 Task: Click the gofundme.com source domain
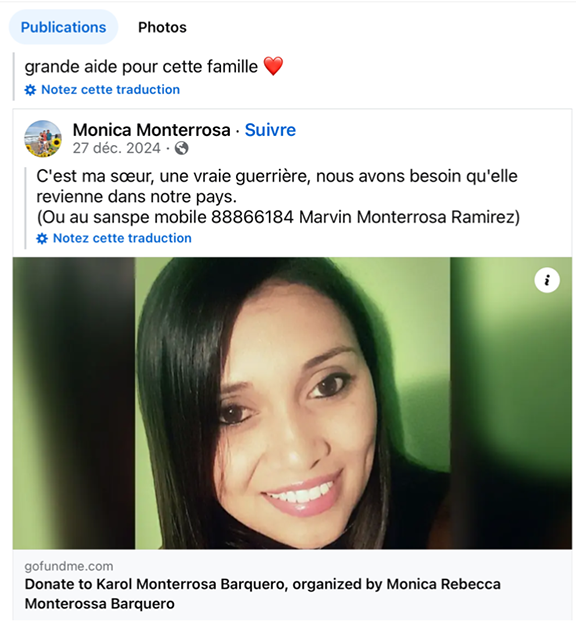[69, 566]
